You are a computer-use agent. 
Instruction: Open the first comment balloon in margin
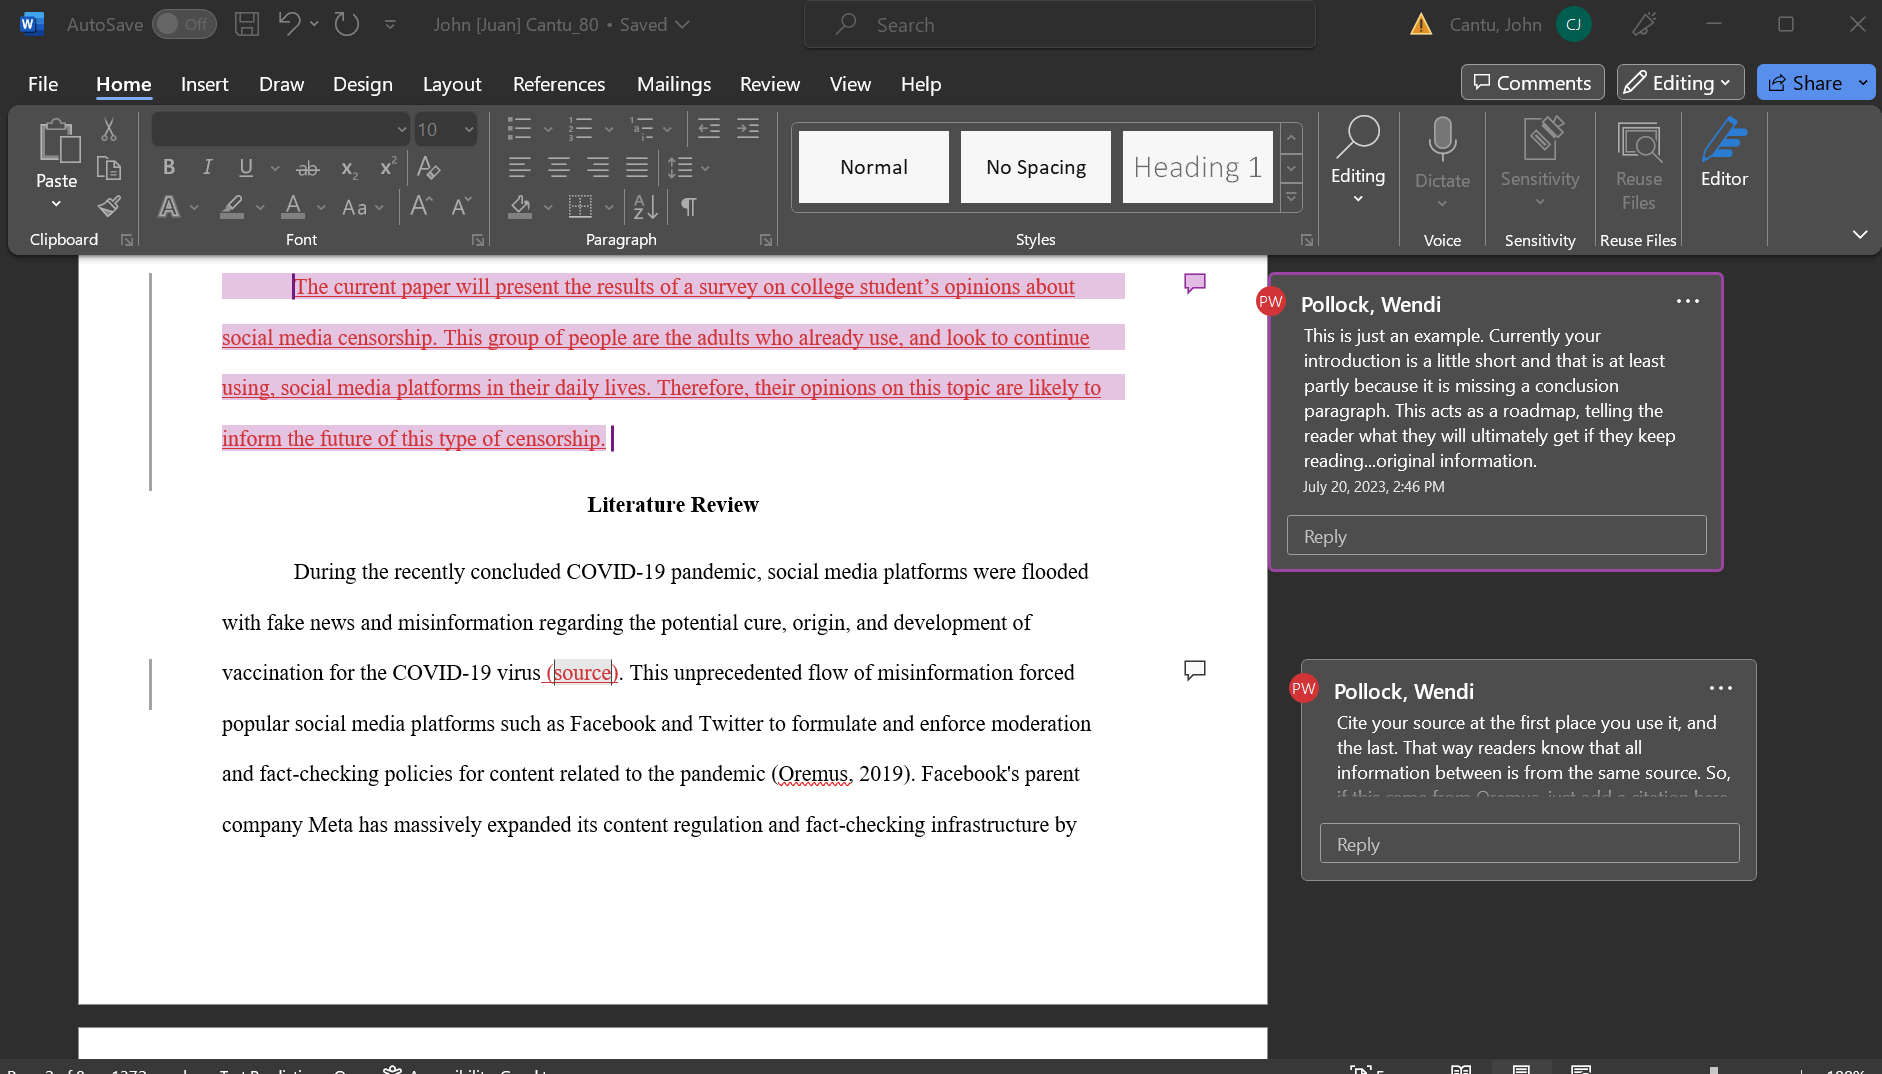[x=1195, y=283]
